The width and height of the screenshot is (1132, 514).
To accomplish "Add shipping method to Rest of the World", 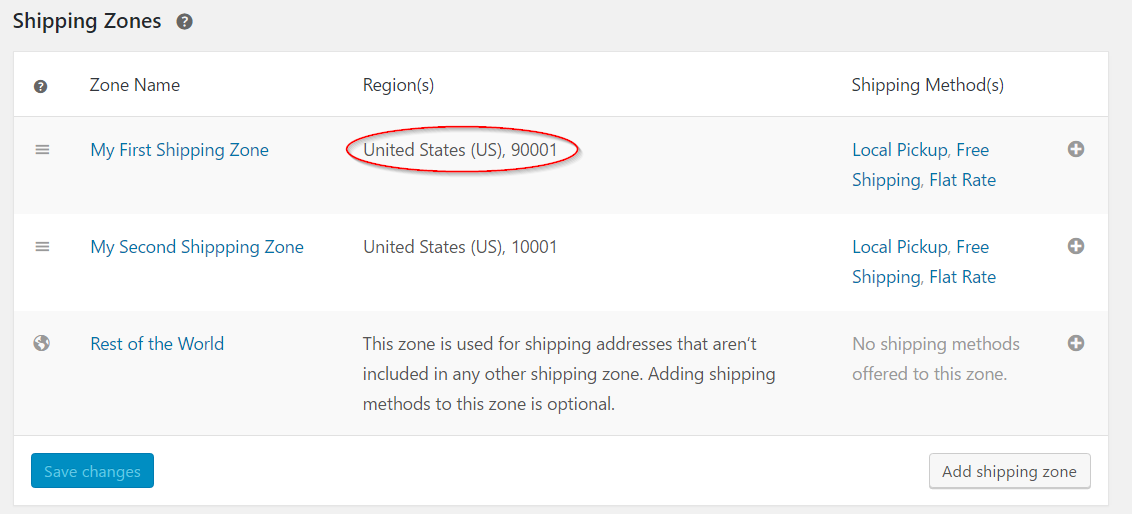I will [x=1076, y=343].
